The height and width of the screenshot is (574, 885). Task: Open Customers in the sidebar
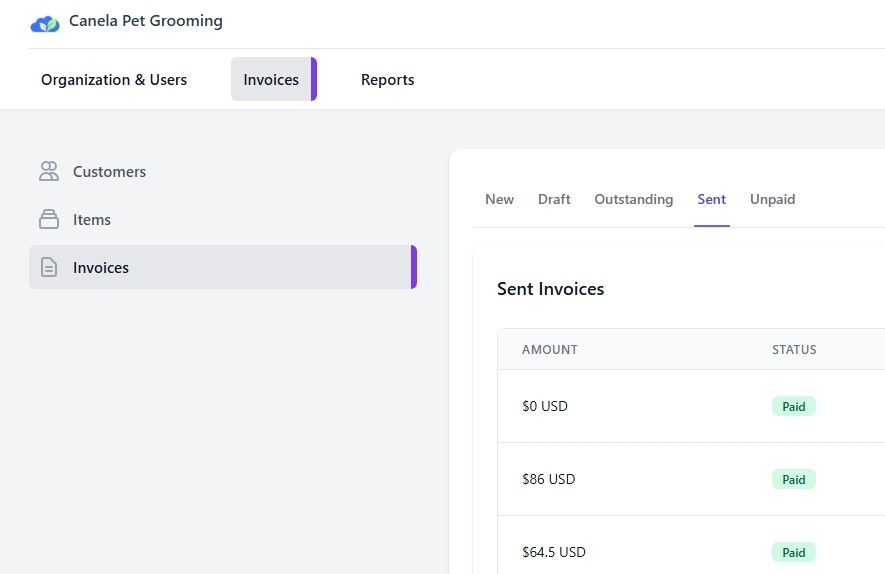tap(223, 171)
